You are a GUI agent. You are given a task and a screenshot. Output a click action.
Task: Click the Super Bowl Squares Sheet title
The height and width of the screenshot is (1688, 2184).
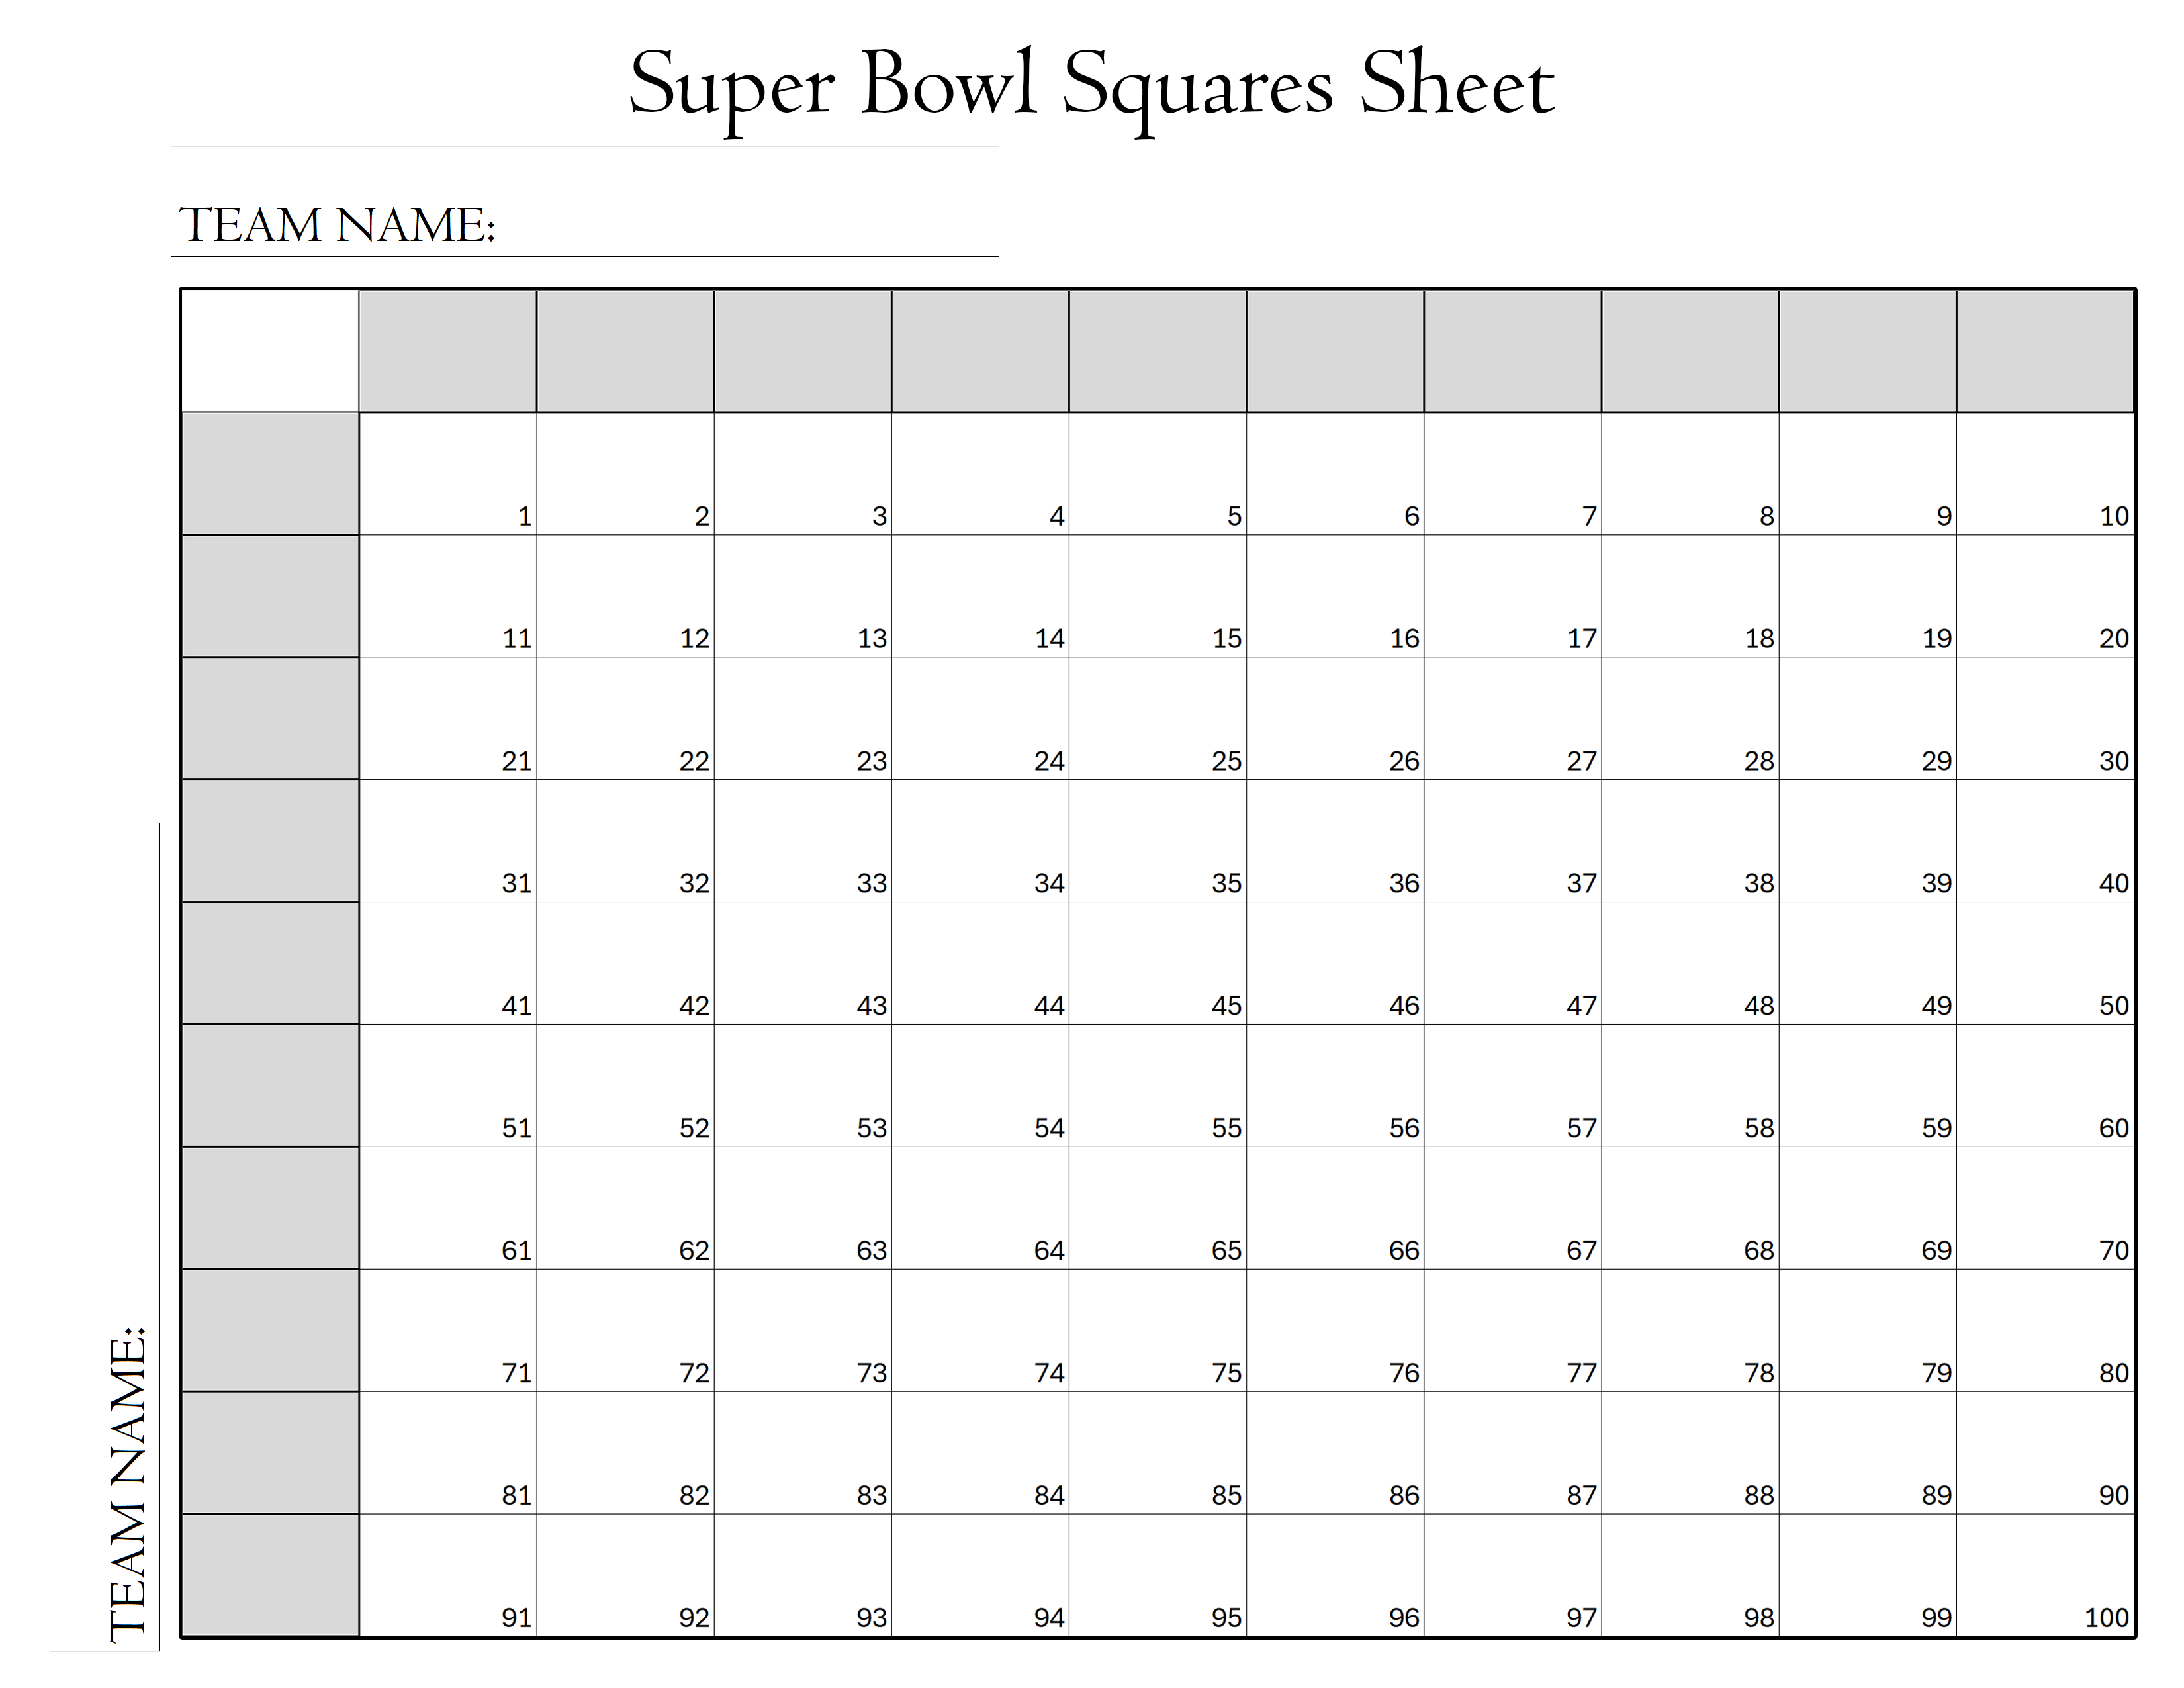pyautogui.click(x=1091, y=86)
